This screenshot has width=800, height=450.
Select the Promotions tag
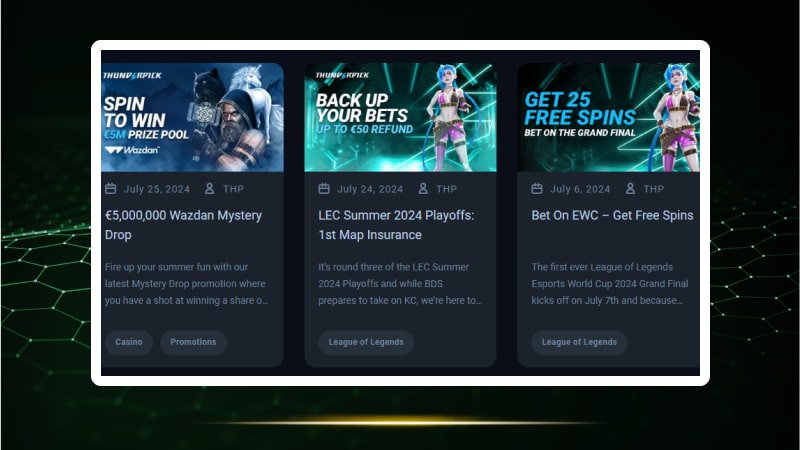point(193,342)
